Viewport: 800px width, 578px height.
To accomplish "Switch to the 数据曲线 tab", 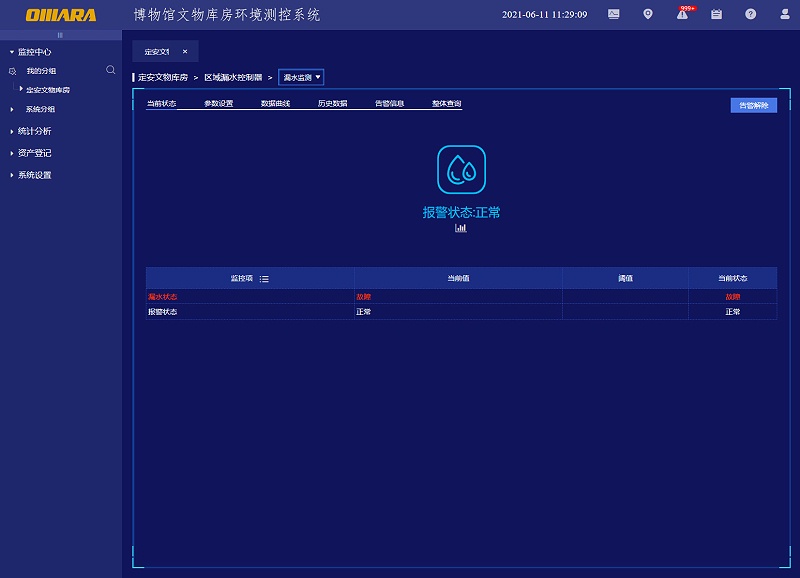I will [275, 104].
